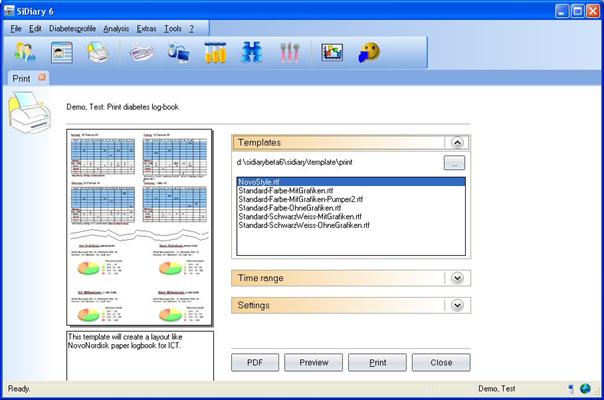
Task: Click the logbook print preview thumbnail
Action: click(140, 226)
